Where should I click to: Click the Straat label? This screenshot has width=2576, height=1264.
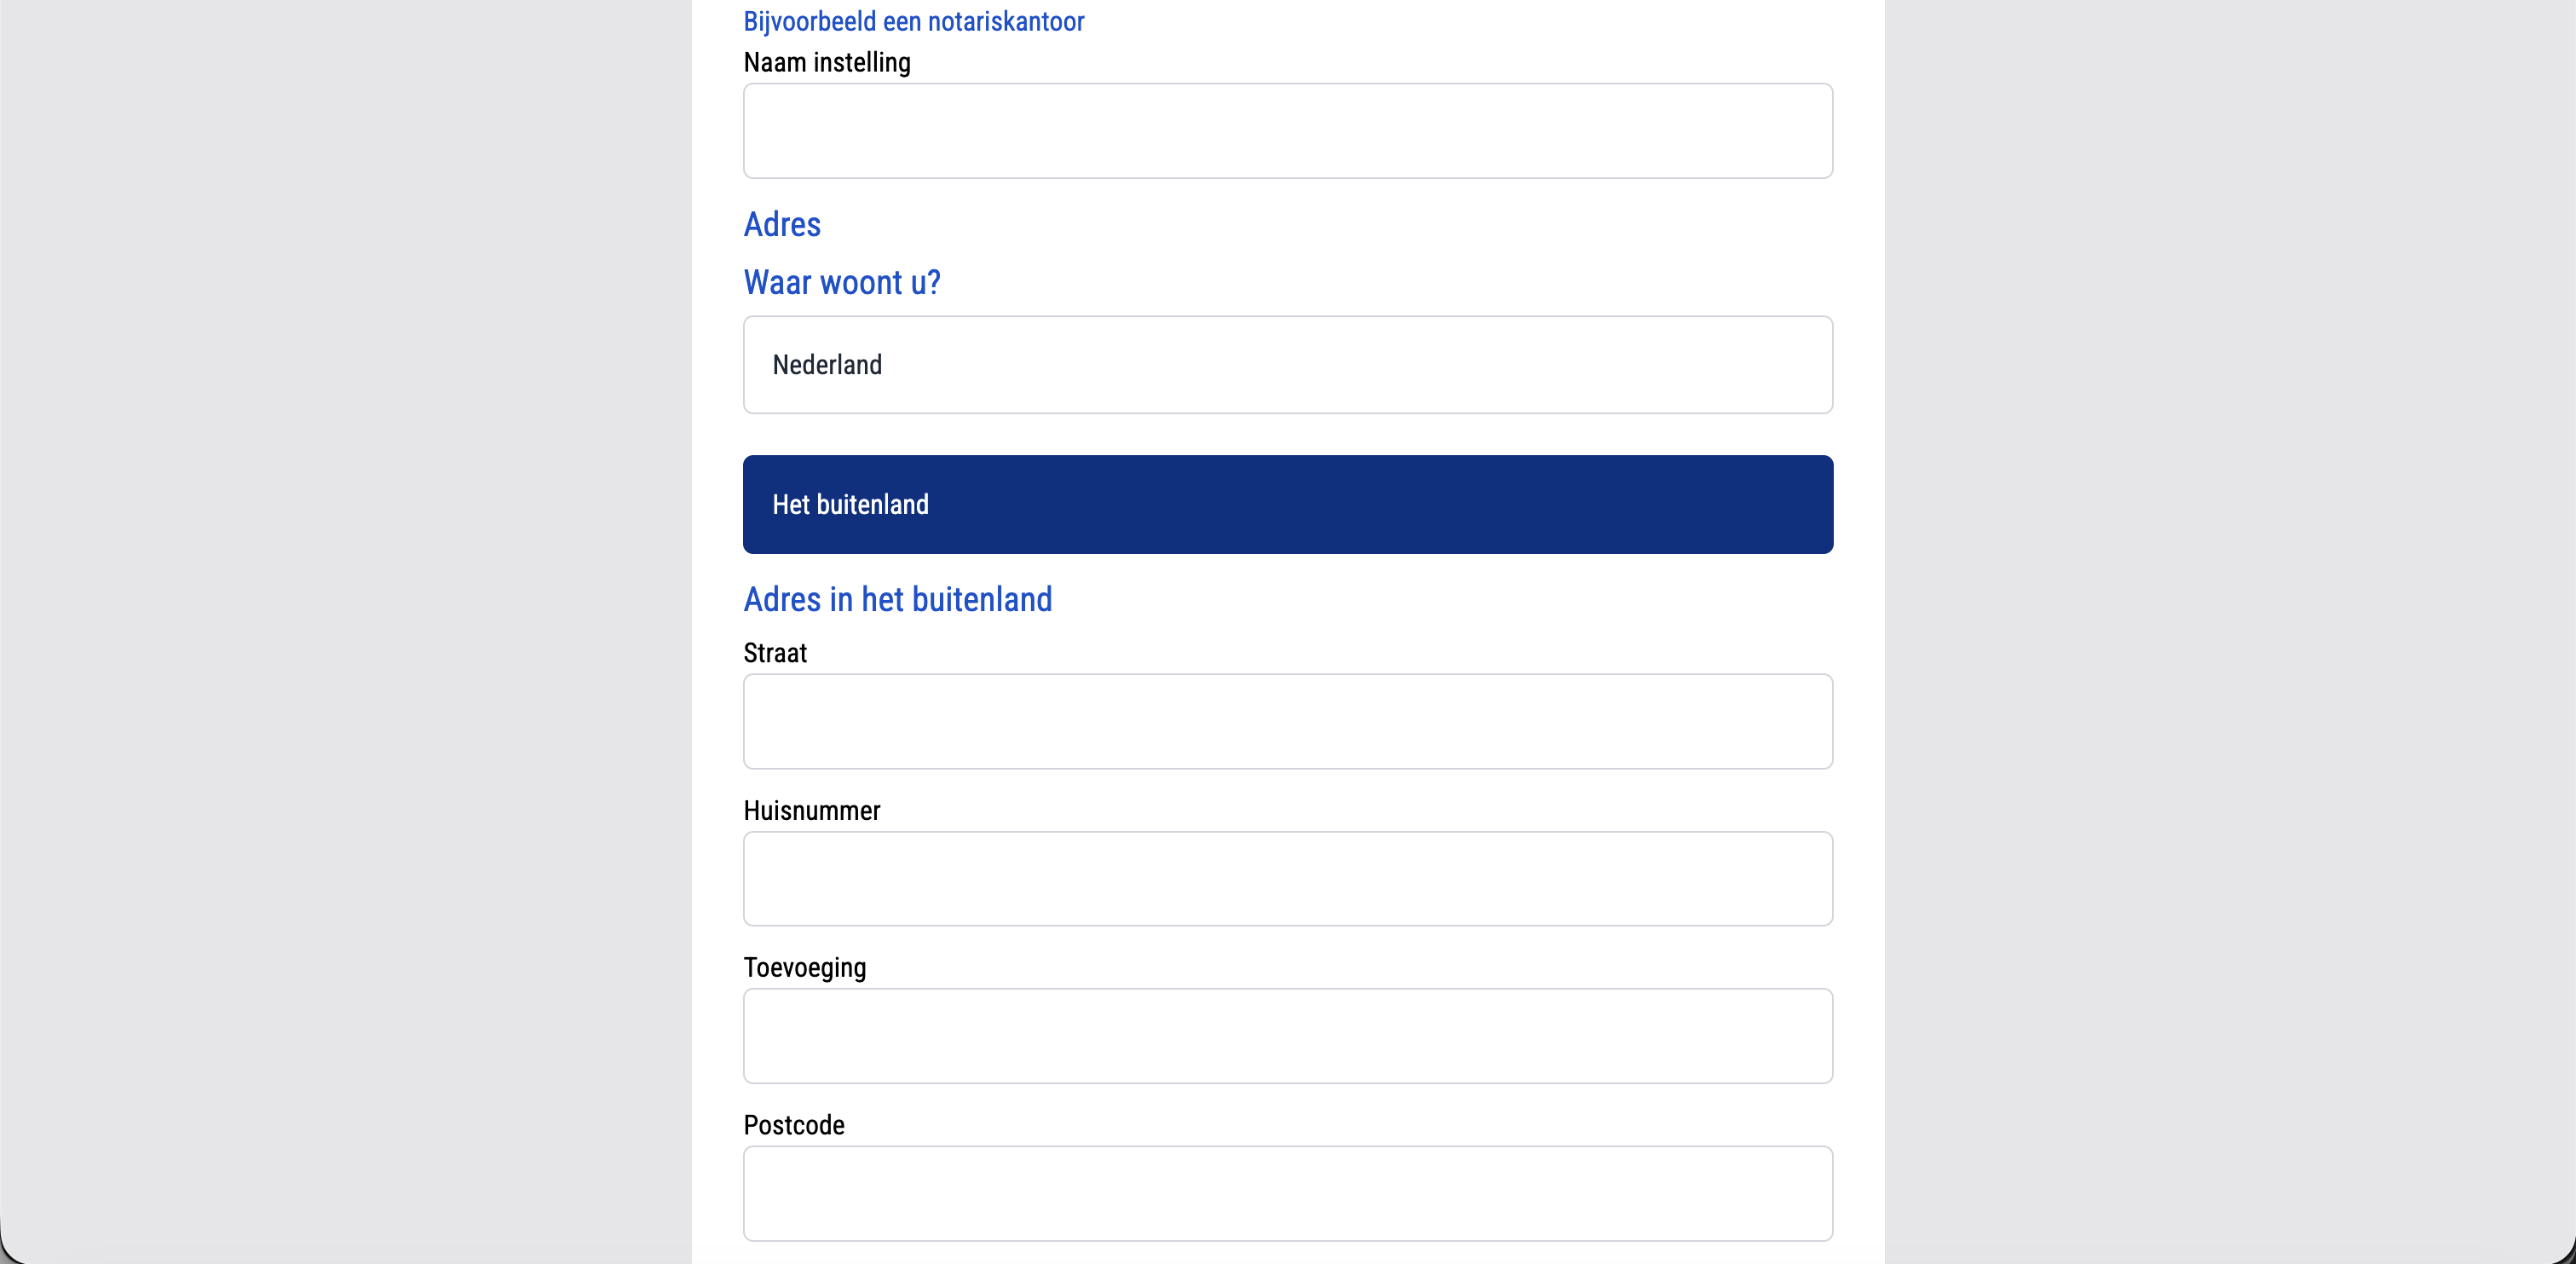click(775, 653)
